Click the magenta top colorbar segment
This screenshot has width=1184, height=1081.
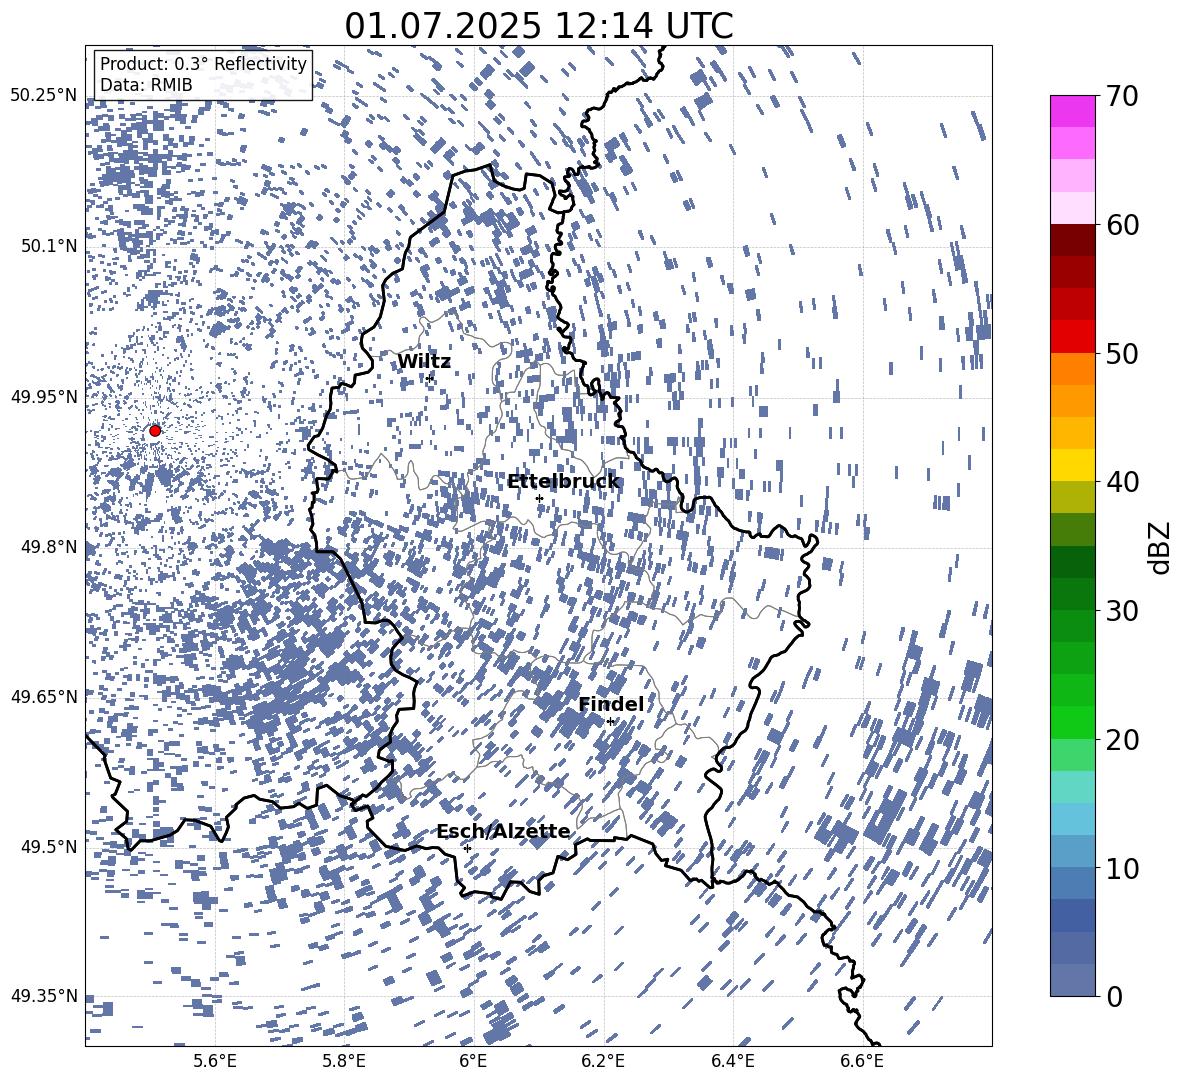1073,111
